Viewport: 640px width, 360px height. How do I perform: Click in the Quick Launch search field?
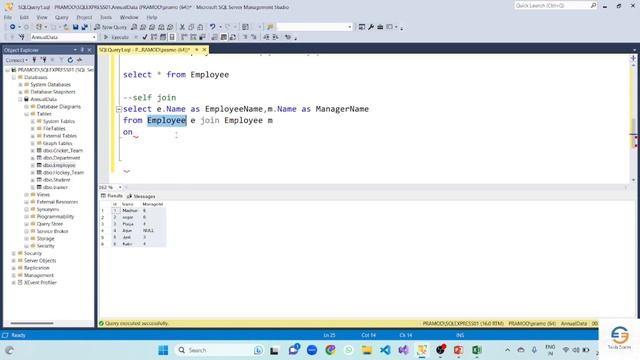(x=552, y=6)
